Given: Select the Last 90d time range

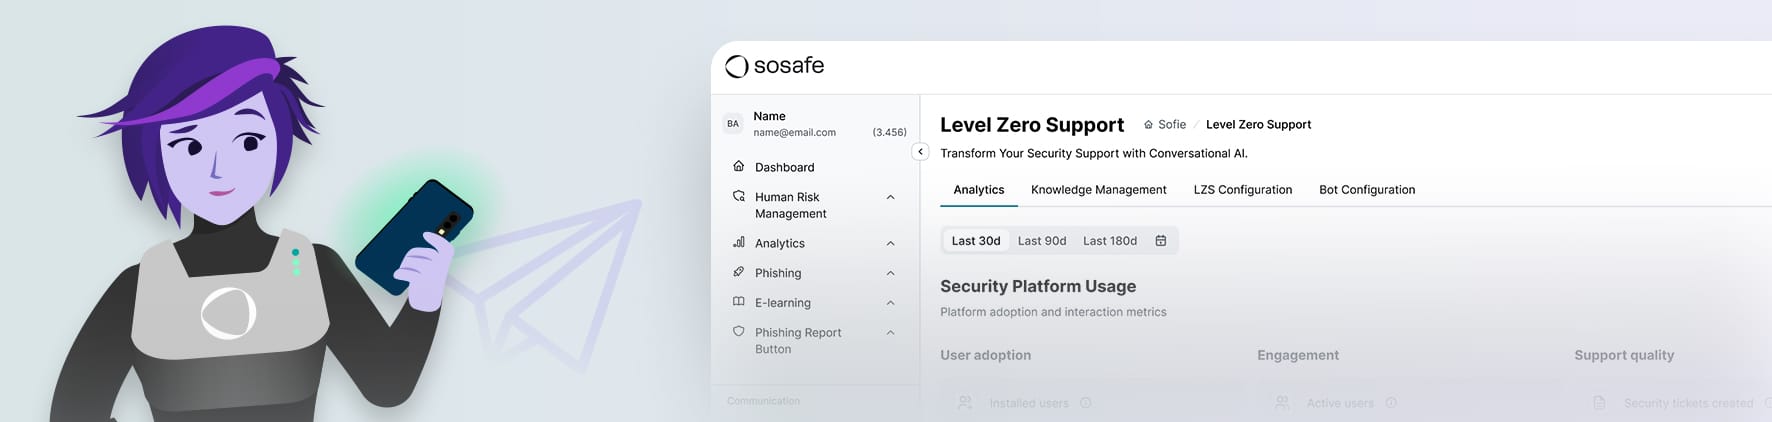Looking at the screenshot, I should click(1042, 241).
